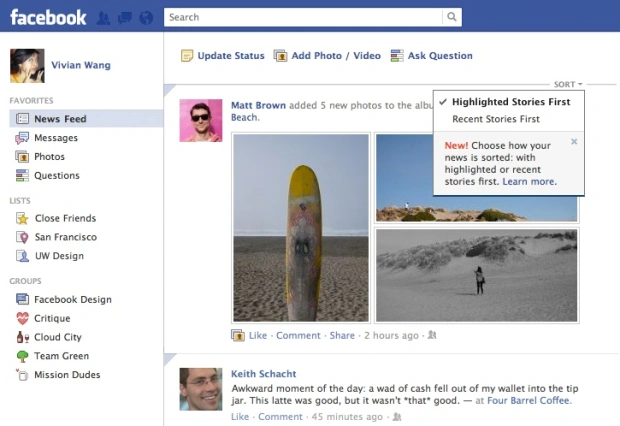Open Four Barrel Coffee link
The height and width of the screenshot is (426, 620).
pyautogui.click(x=529, y=400)
